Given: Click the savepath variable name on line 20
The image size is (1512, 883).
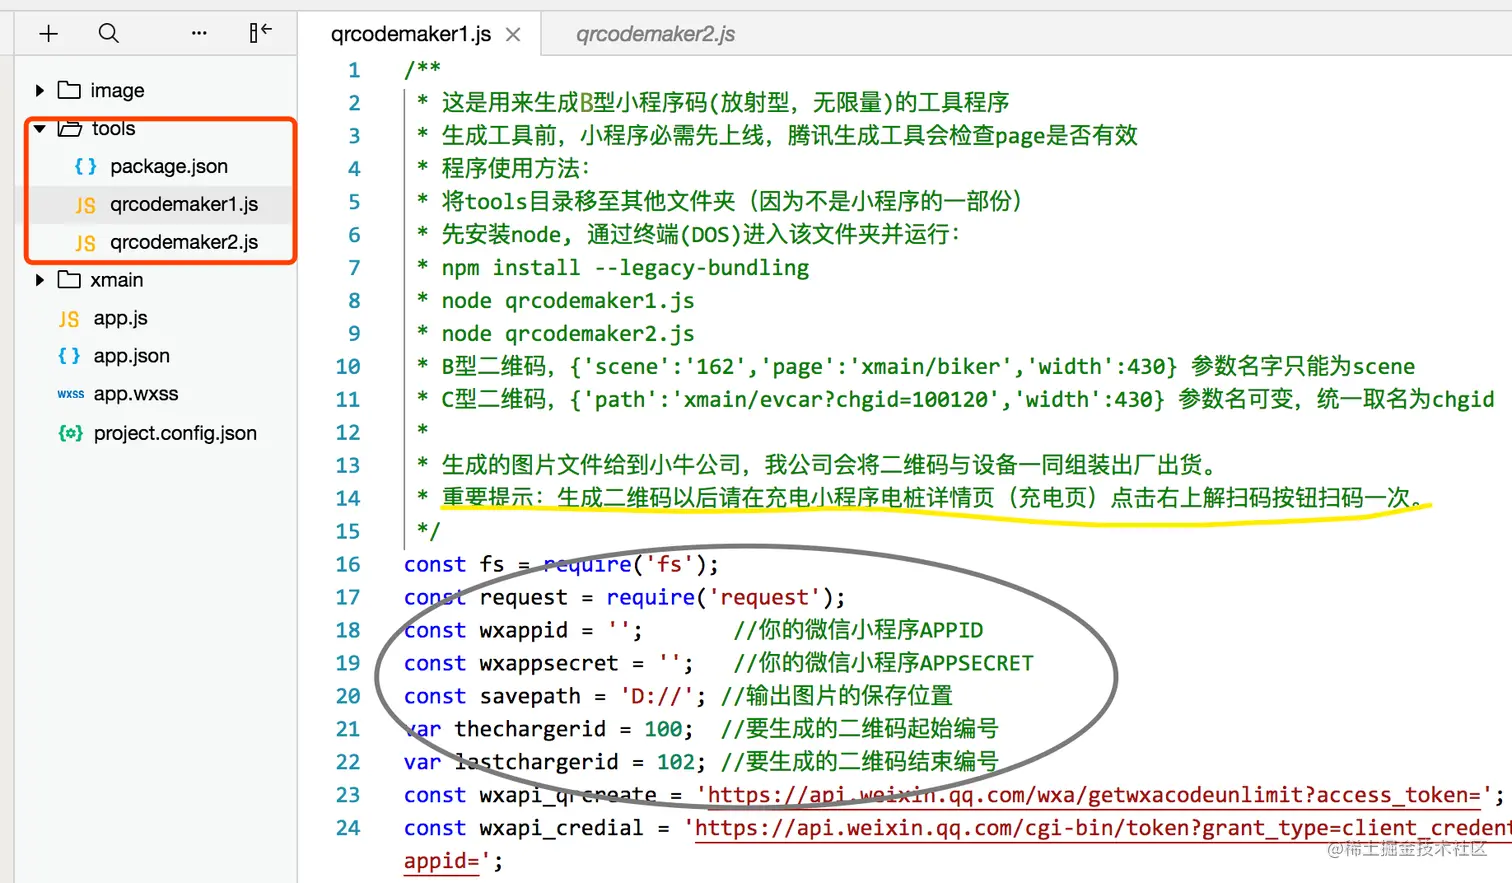Looking at the screenshot, I should 530,697.
